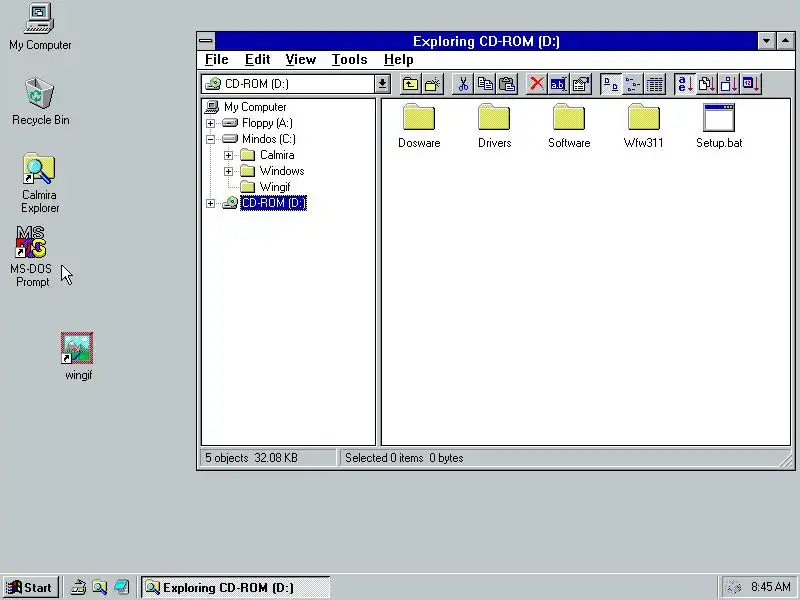Open the Tools menu

click(x=349, y=60)
